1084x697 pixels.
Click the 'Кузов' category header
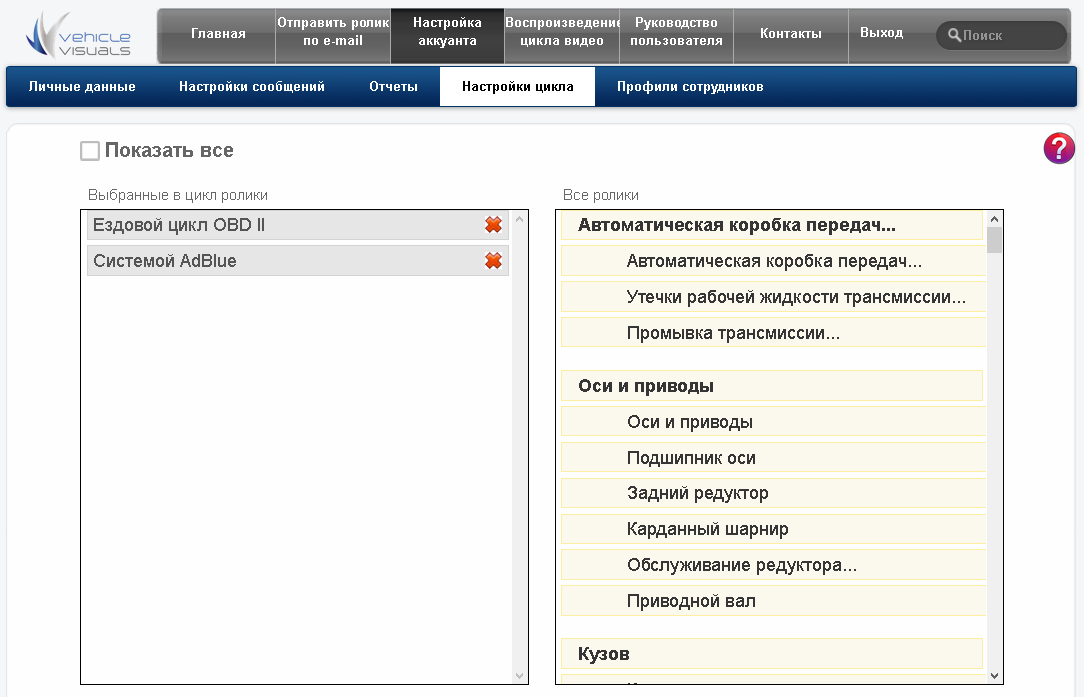coord(772,653)
